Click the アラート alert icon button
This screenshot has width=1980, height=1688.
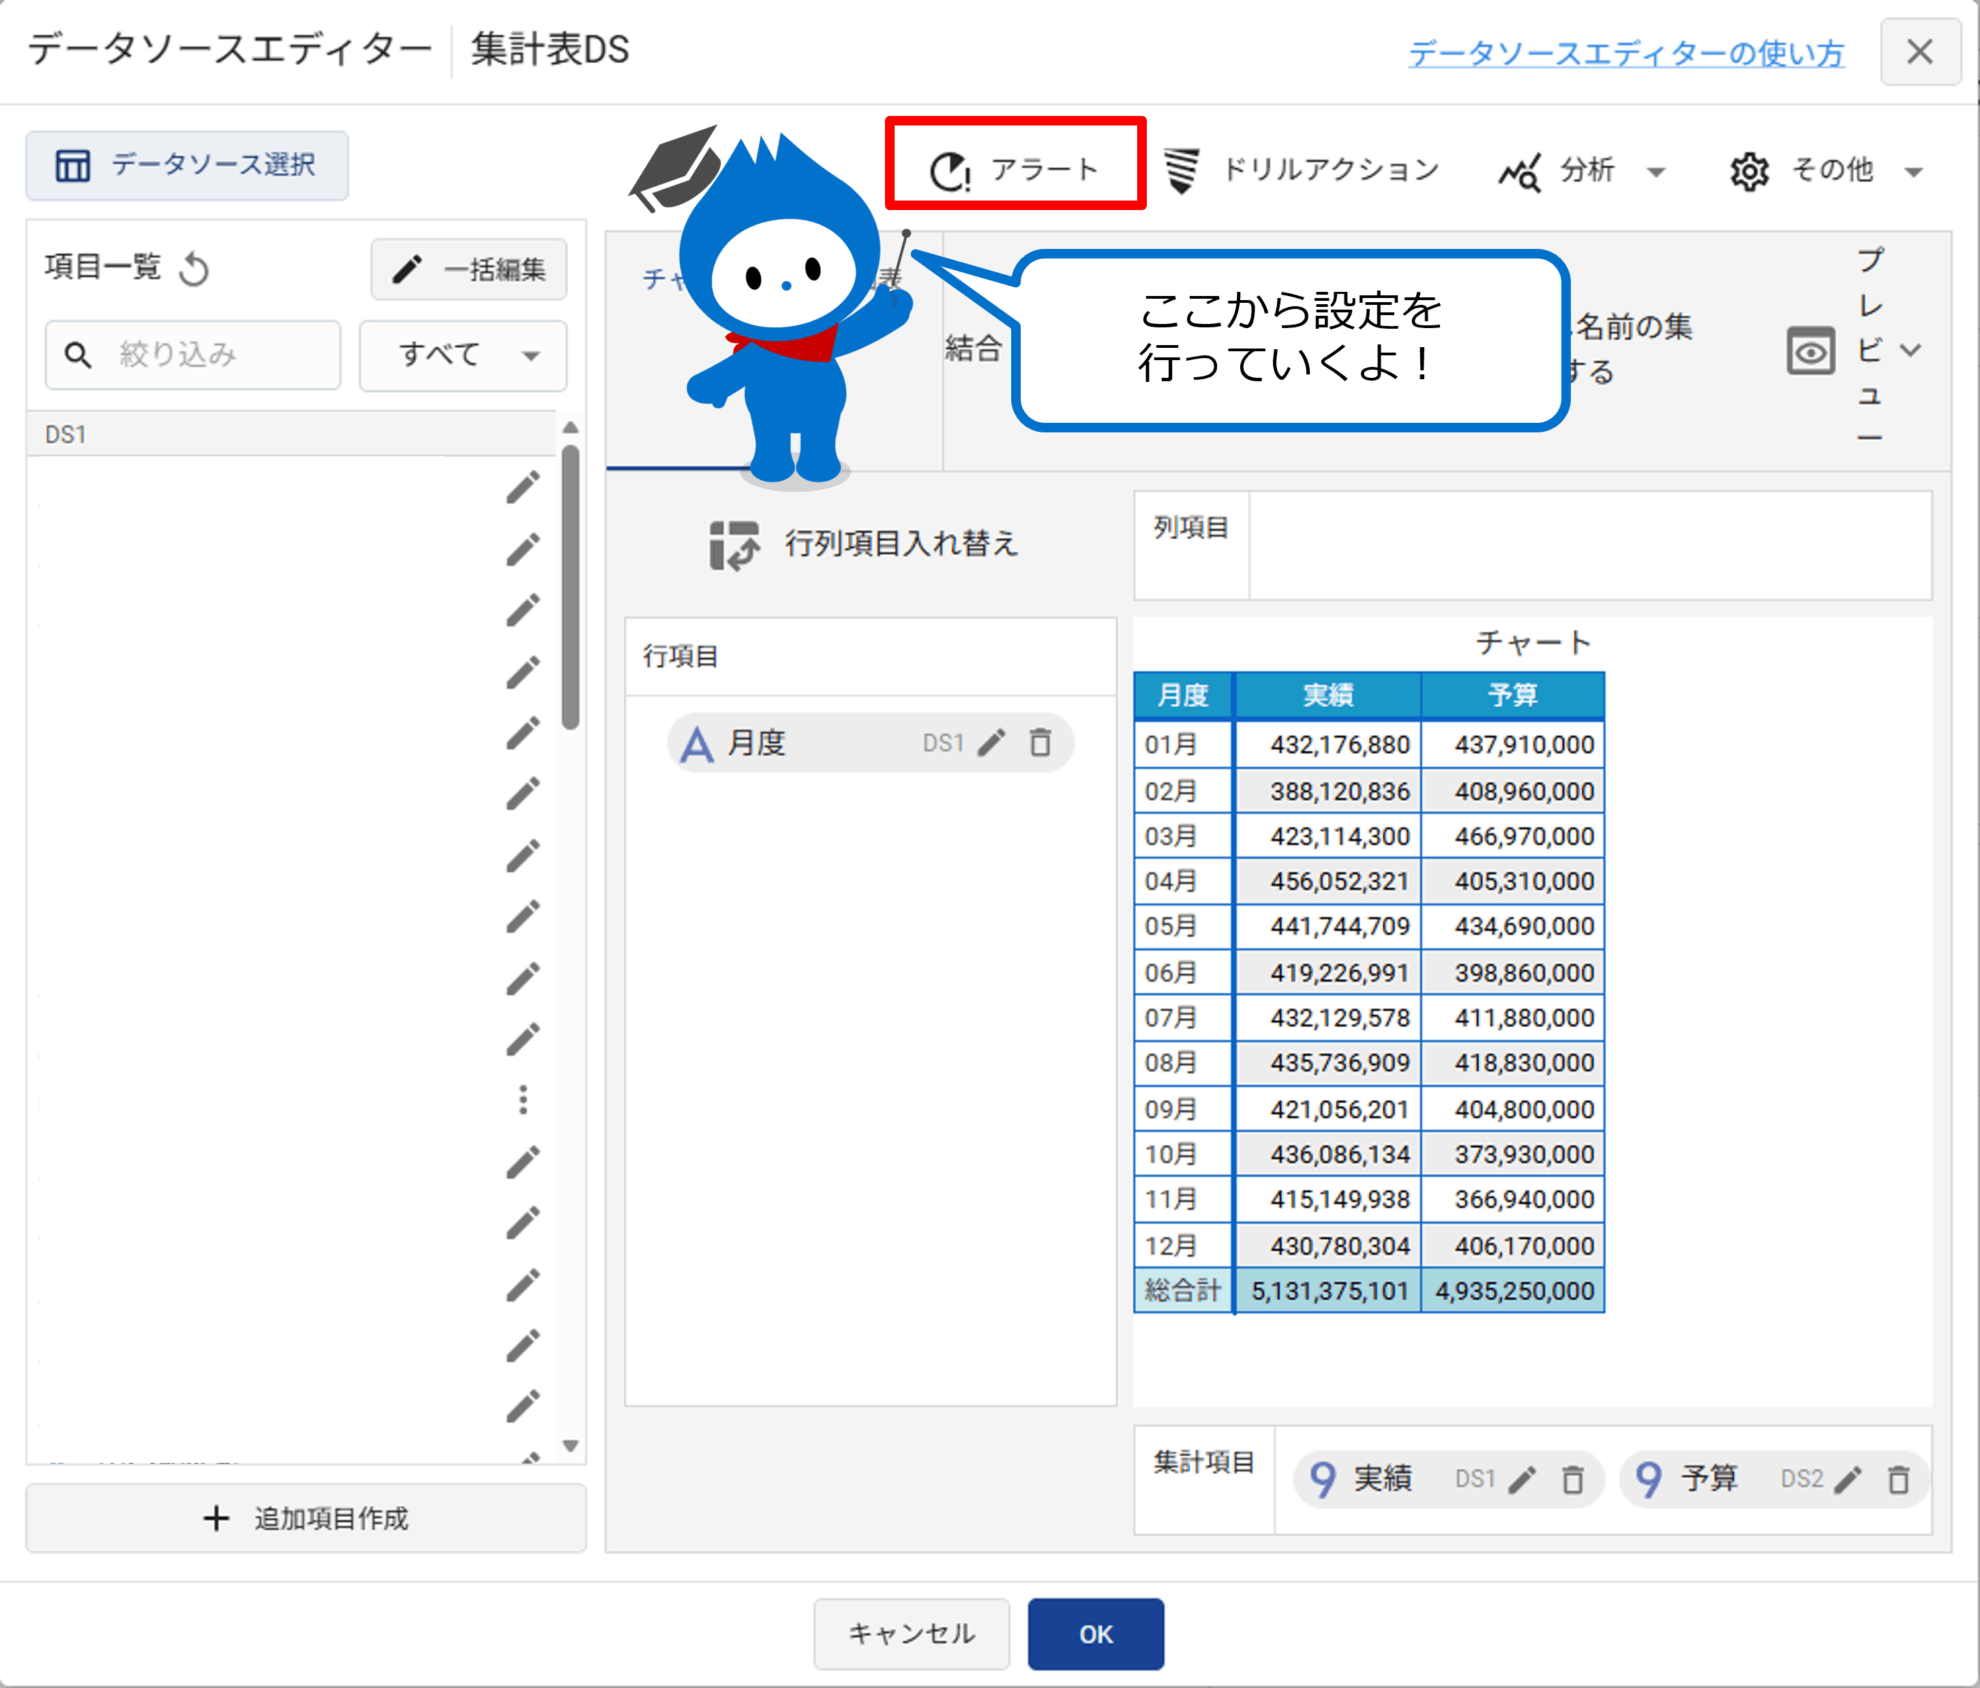point(950,170)
